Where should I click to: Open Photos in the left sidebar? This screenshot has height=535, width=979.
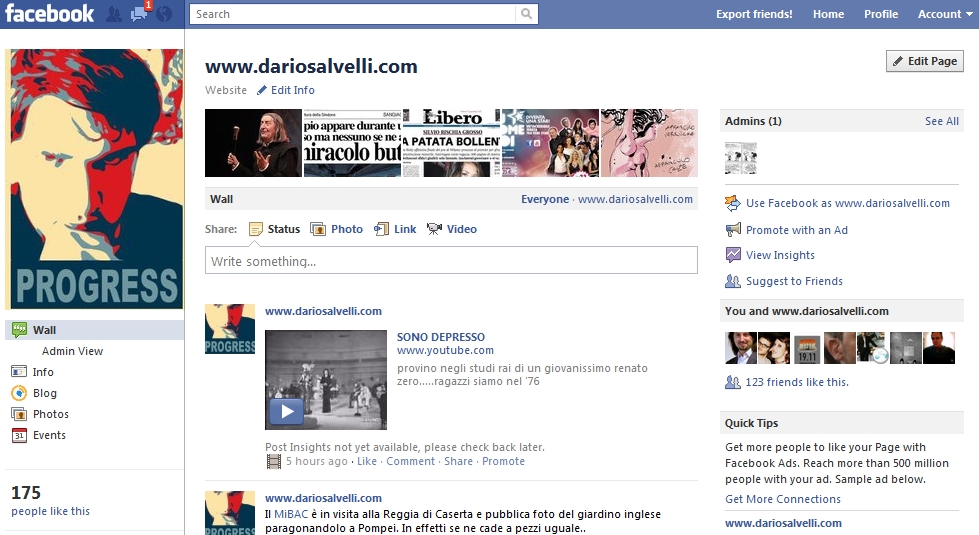[x=50, y=414]
